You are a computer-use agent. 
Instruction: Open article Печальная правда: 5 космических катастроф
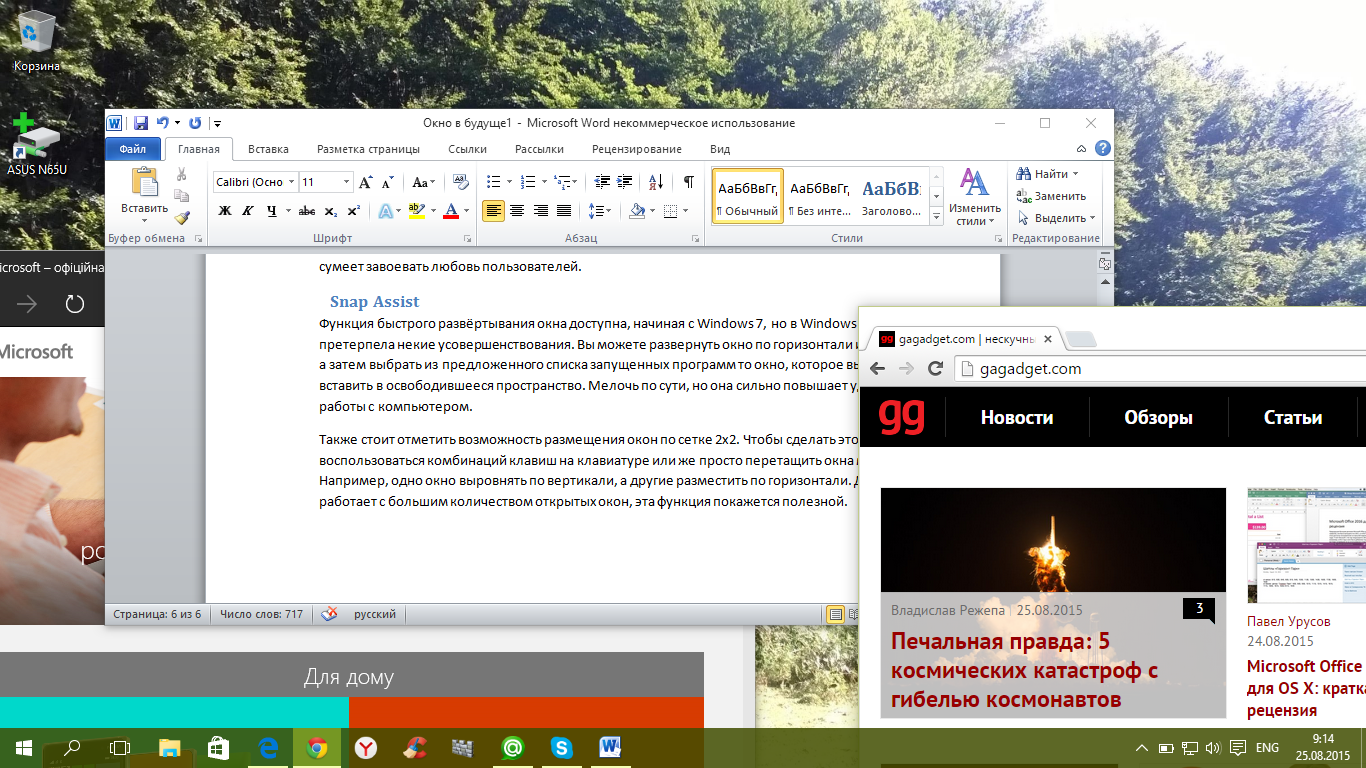click(1024, 670)
